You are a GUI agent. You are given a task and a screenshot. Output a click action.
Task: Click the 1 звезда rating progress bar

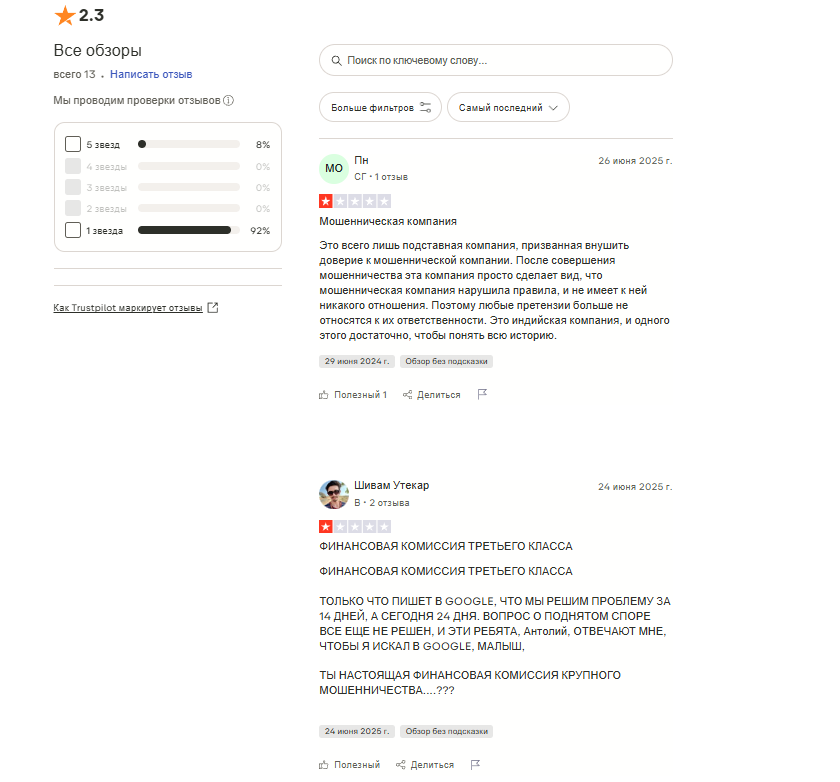click(188, 230)
